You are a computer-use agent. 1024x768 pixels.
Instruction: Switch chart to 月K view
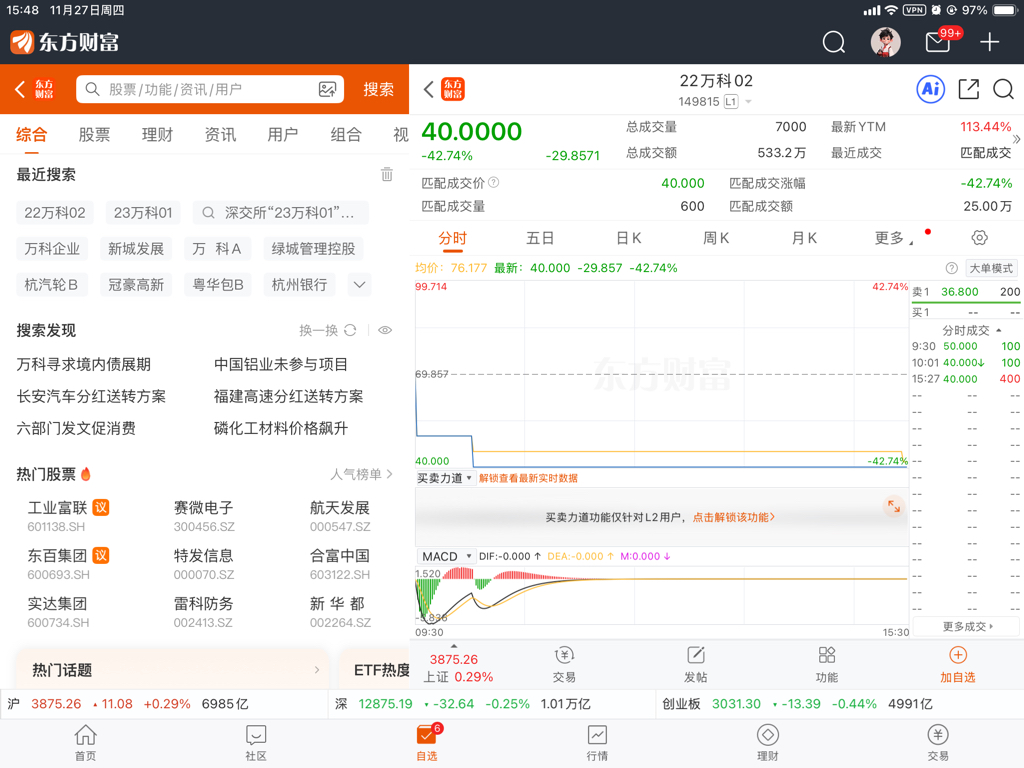[804, 238]
